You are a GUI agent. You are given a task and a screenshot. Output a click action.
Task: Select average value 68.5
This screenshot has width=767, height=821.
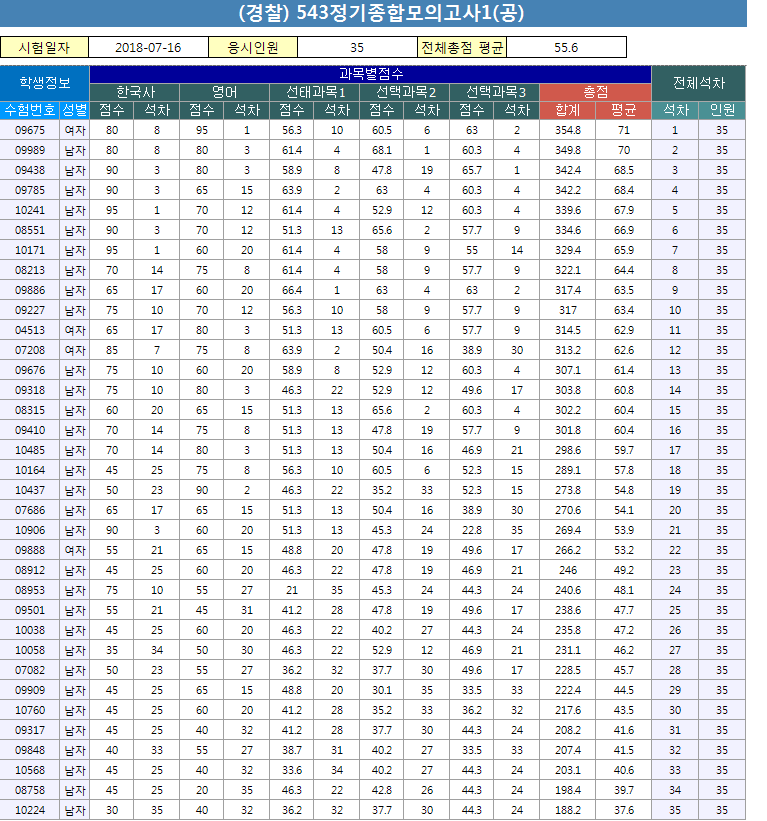pos(624,170)
